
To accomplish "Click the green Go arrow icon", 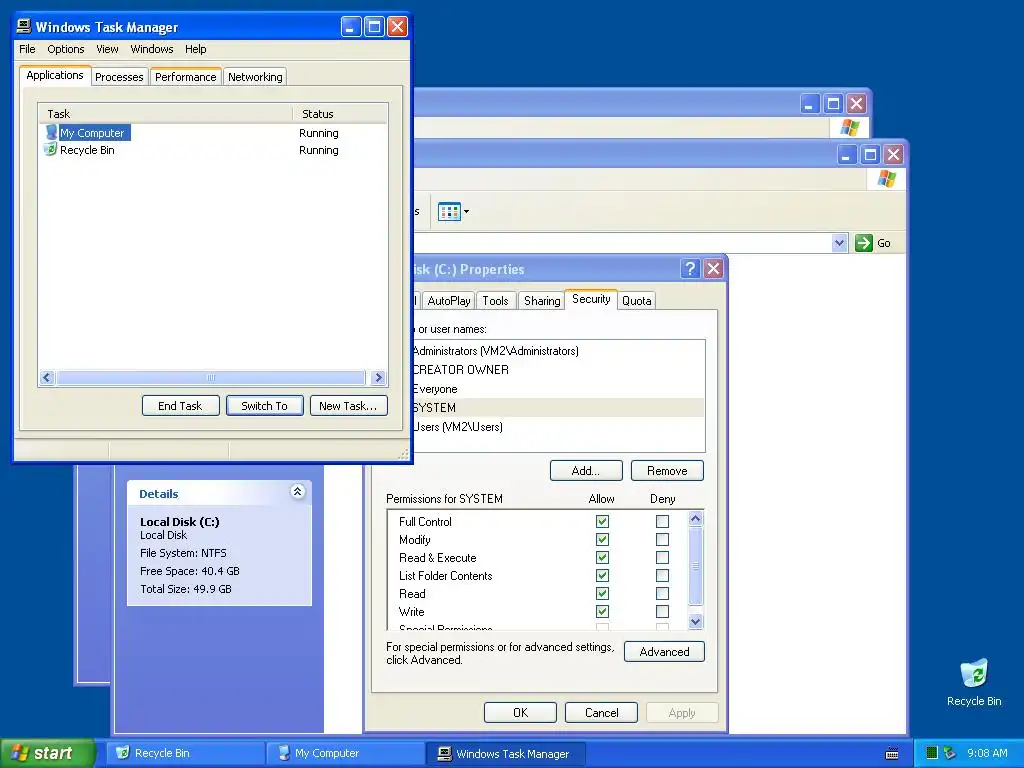I will (x=863, y=243).
